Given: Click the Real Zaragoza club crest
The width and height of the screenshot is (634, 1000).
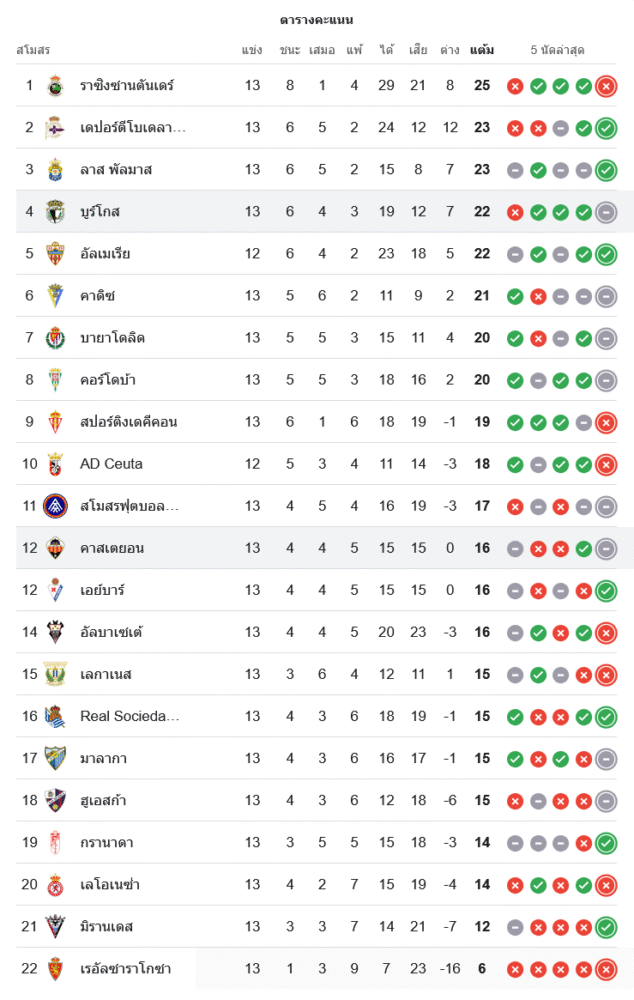Looking at the screenshot, I should tap(55, 968).
